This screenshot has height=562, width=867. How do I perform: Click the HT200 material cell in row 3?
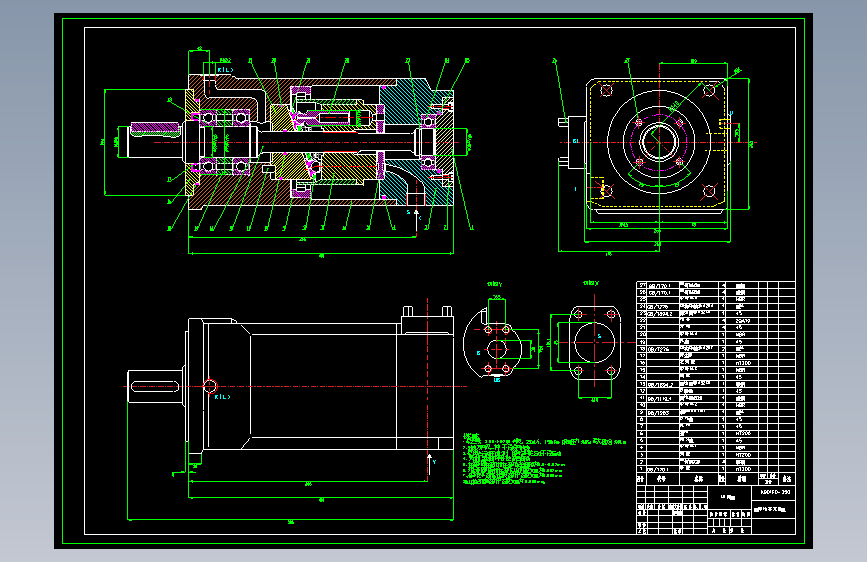click(x=743, y=455)
